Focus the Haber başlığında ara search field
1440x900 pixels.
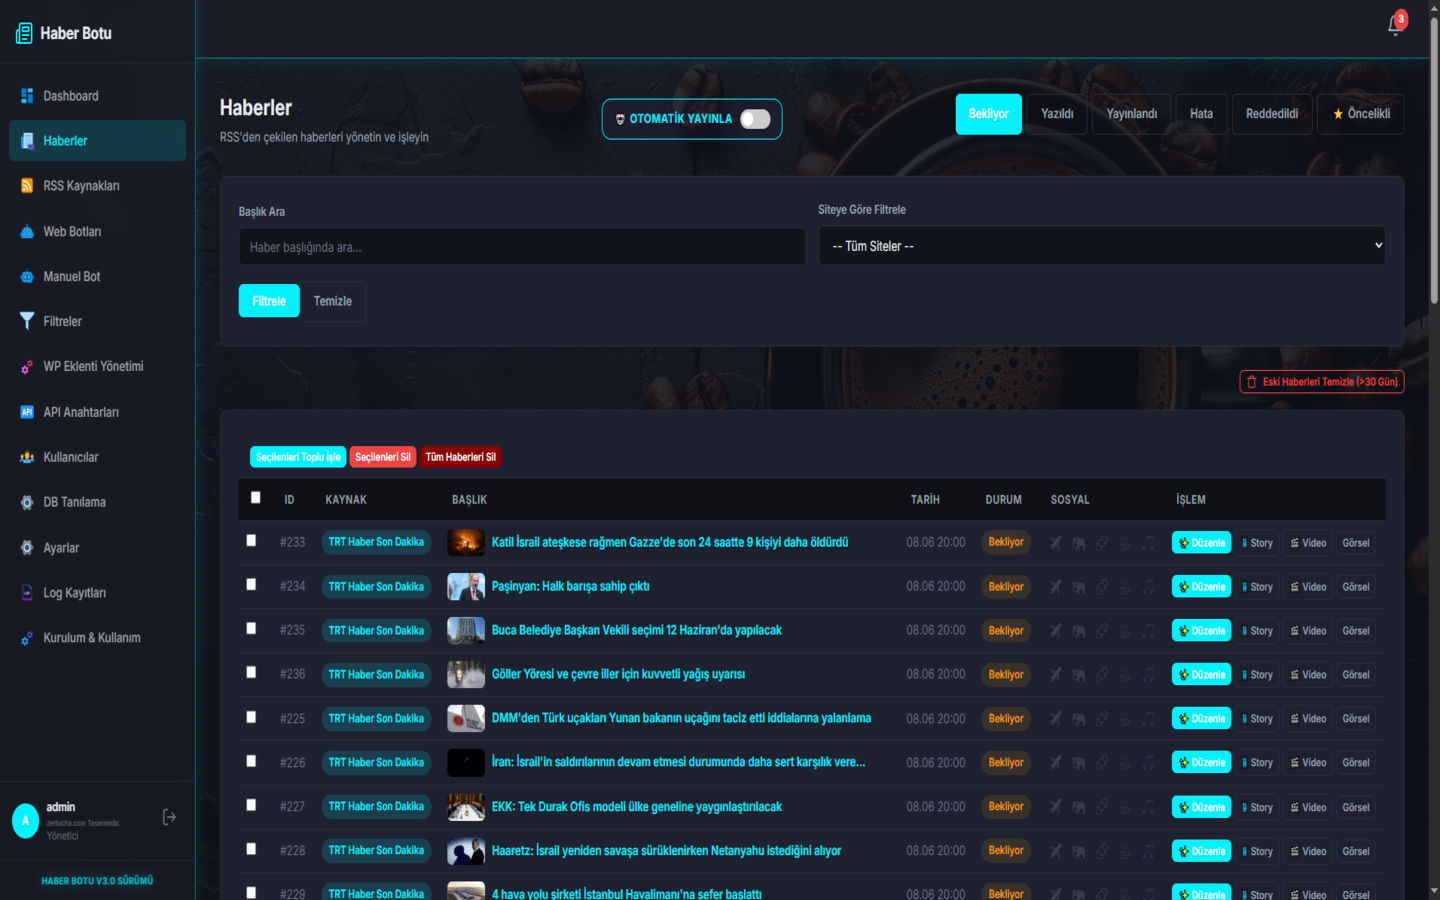[522, 247]
